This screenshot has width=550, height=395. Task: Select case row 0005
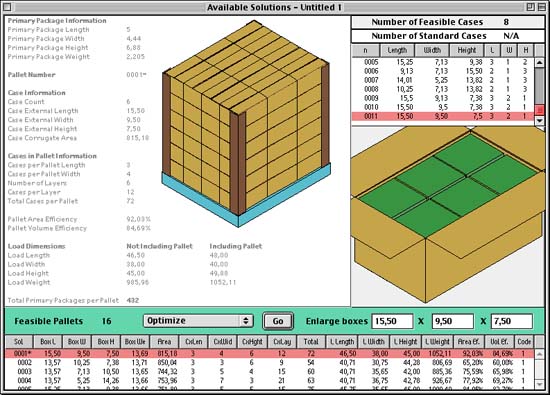coord(443,62)
